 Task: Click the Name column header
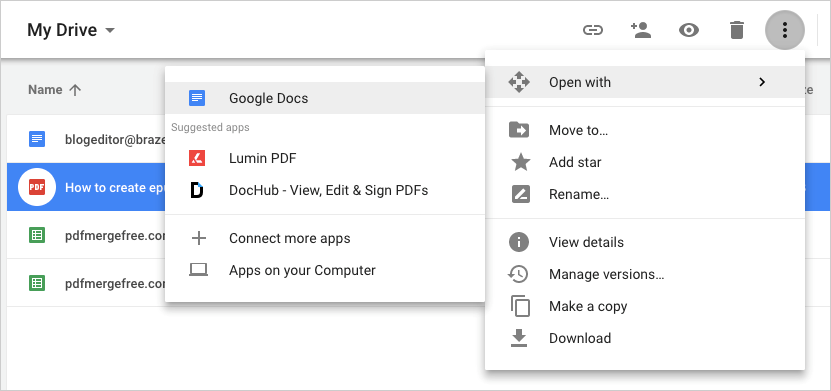45,90
